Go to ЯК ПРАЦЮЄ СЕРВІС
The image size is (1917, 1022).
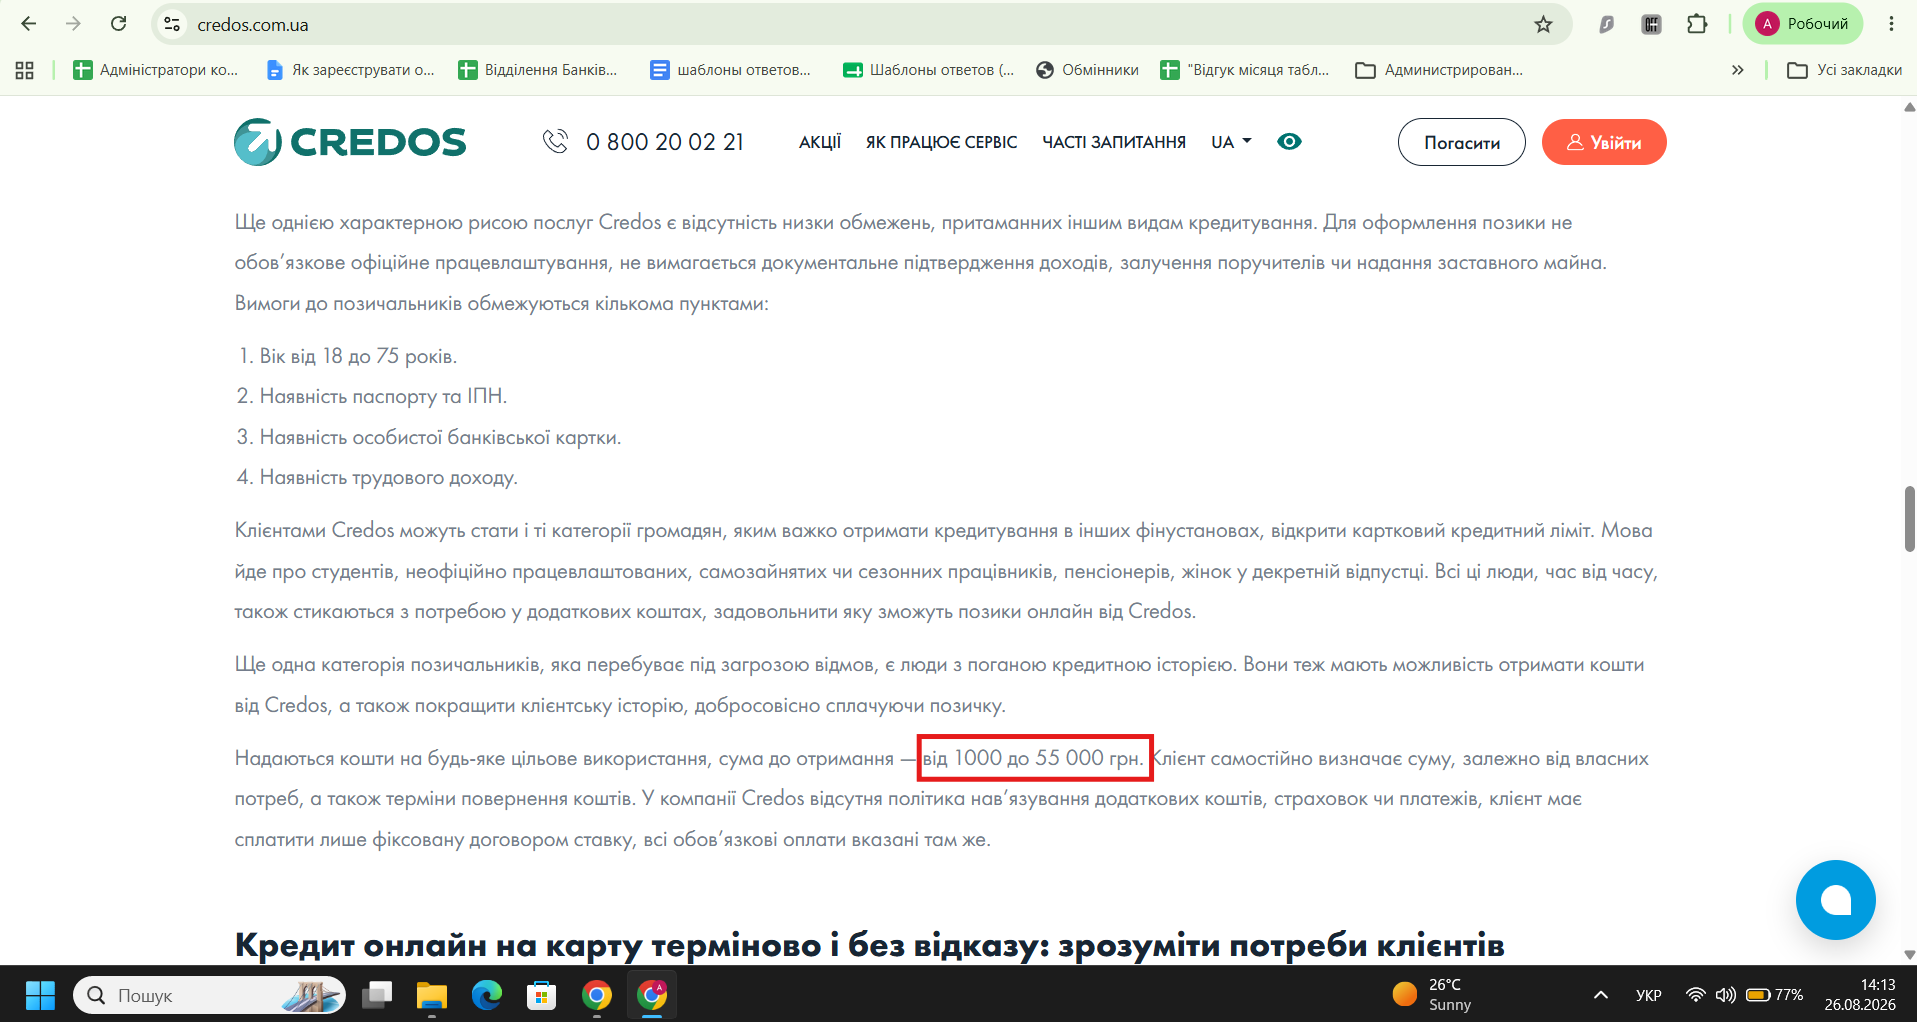[942, 142]
